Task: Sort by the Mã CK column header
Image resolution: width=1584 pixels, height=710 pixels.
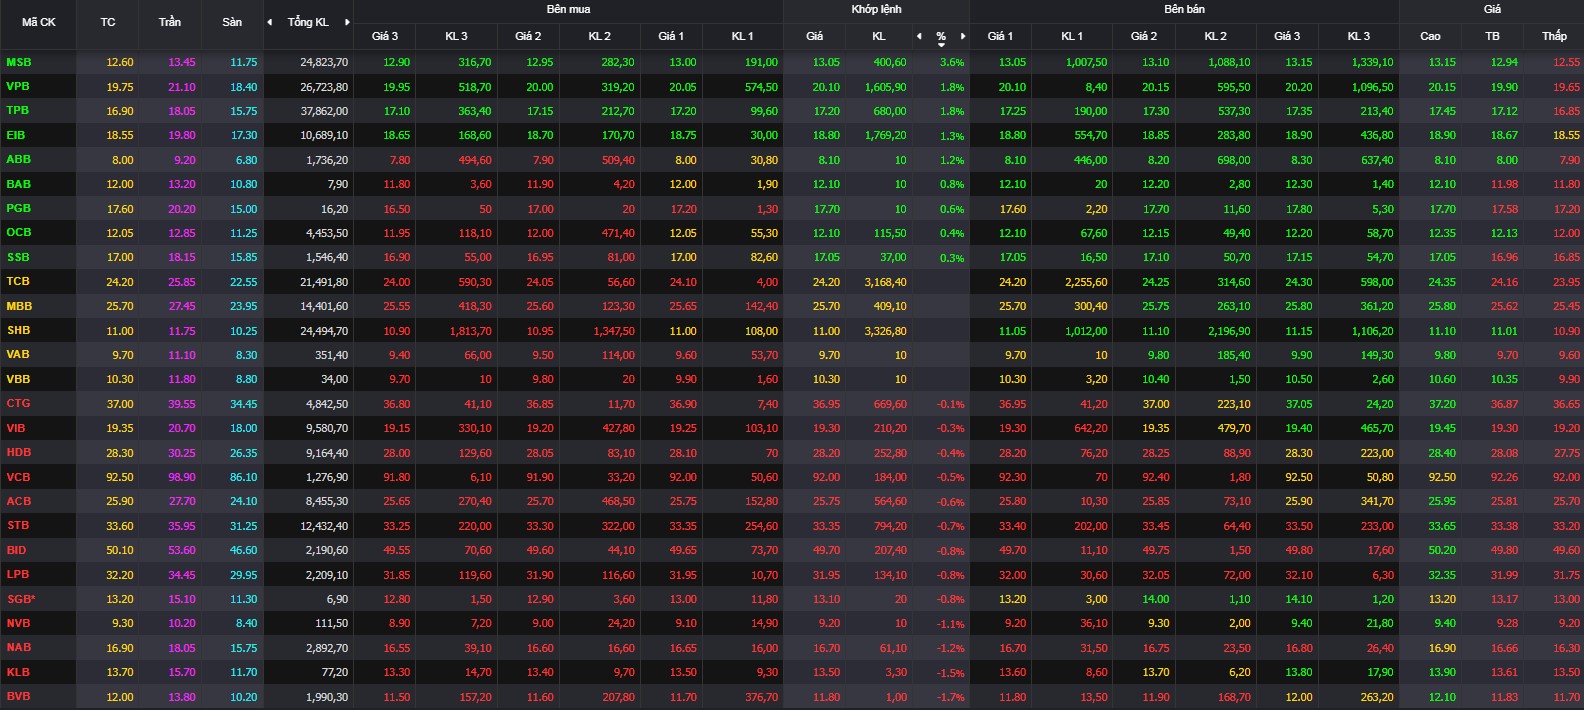Action: point(39,22)
